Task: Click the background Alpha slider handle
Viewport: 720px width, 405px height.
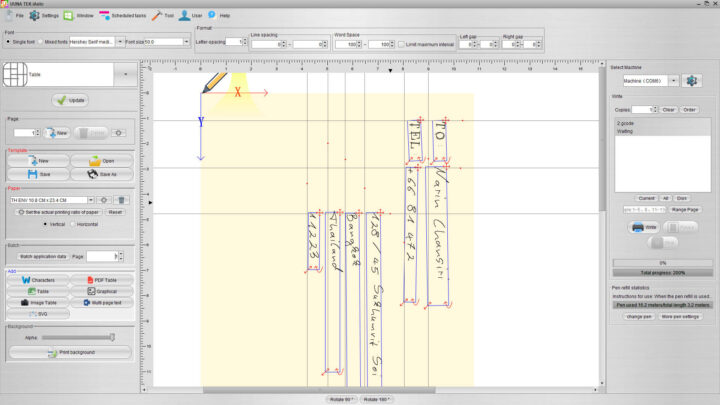Action: 112,338
